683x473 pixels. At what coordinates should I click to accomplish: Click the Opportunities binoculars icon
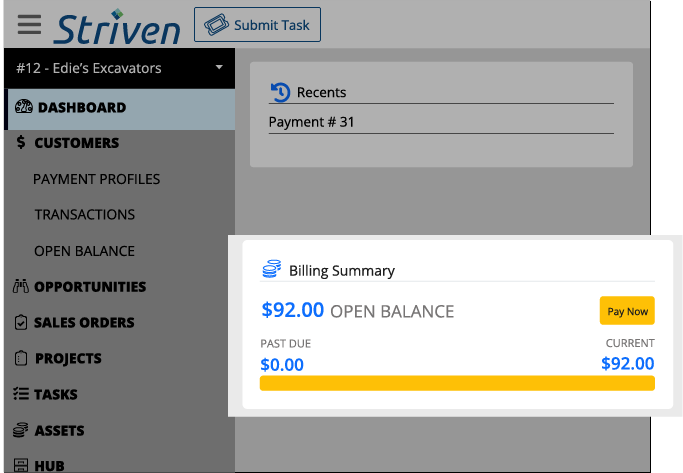20,286
